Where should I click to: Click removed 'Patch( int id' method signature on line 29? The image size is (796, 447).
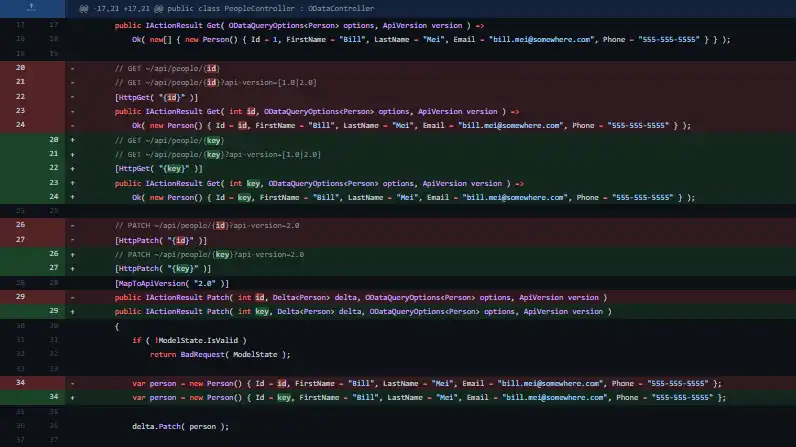click(236, 298)
